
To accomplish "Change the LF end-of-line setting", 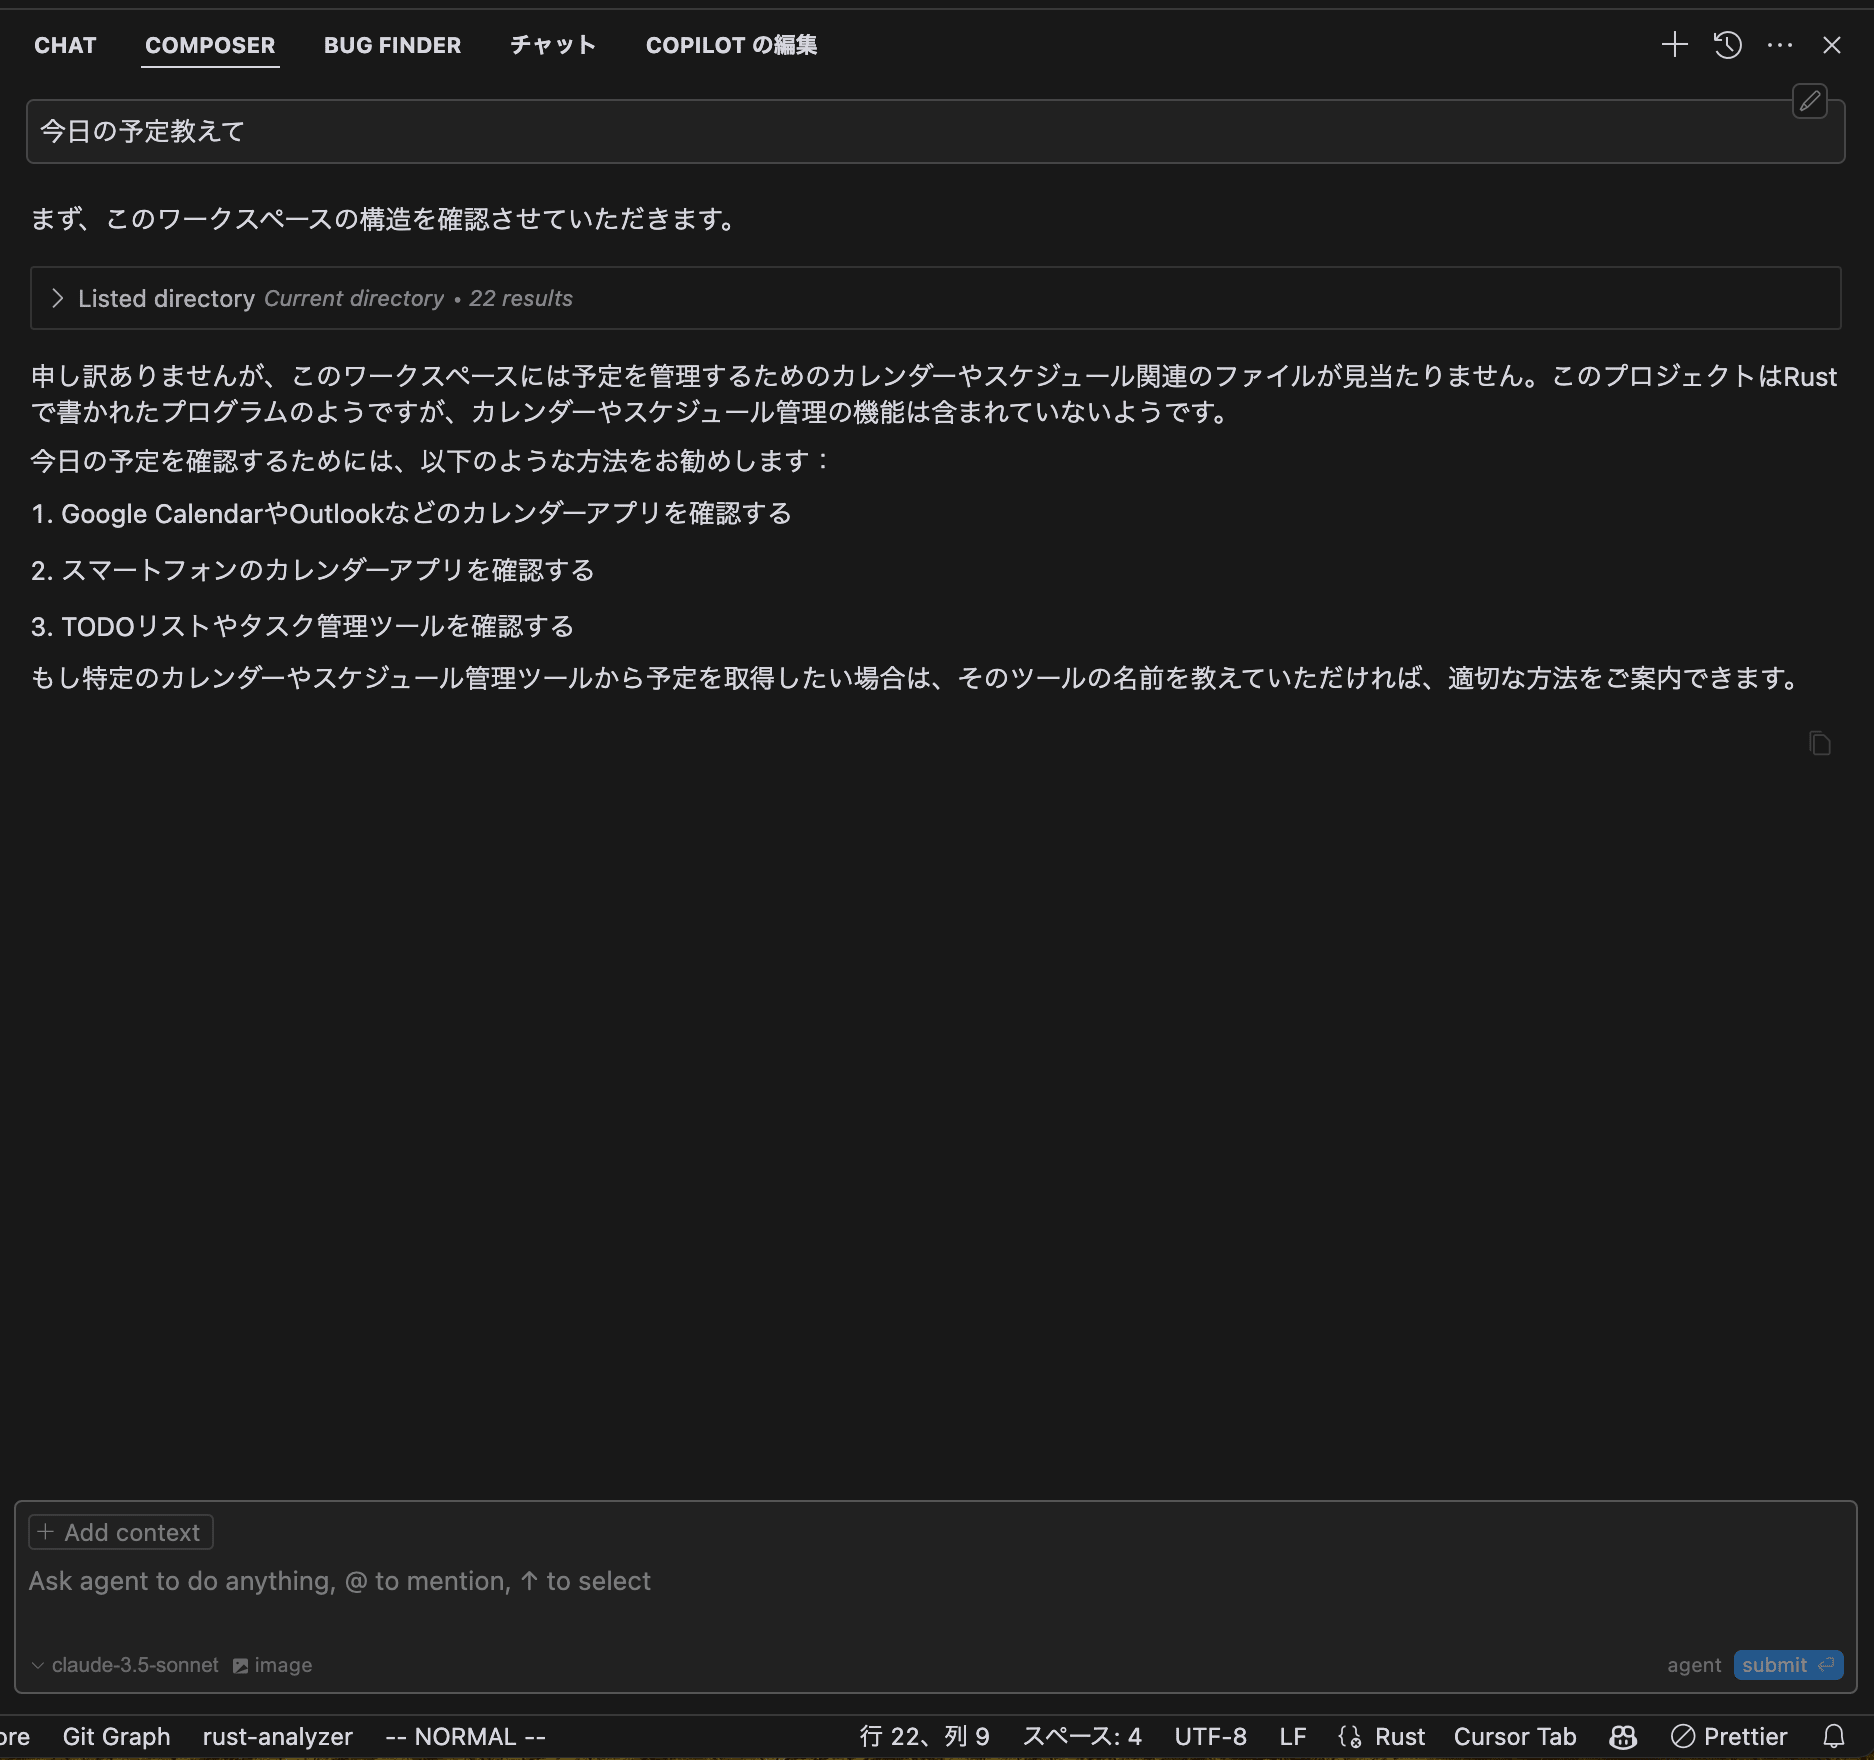I will tap(1293, 1737).
